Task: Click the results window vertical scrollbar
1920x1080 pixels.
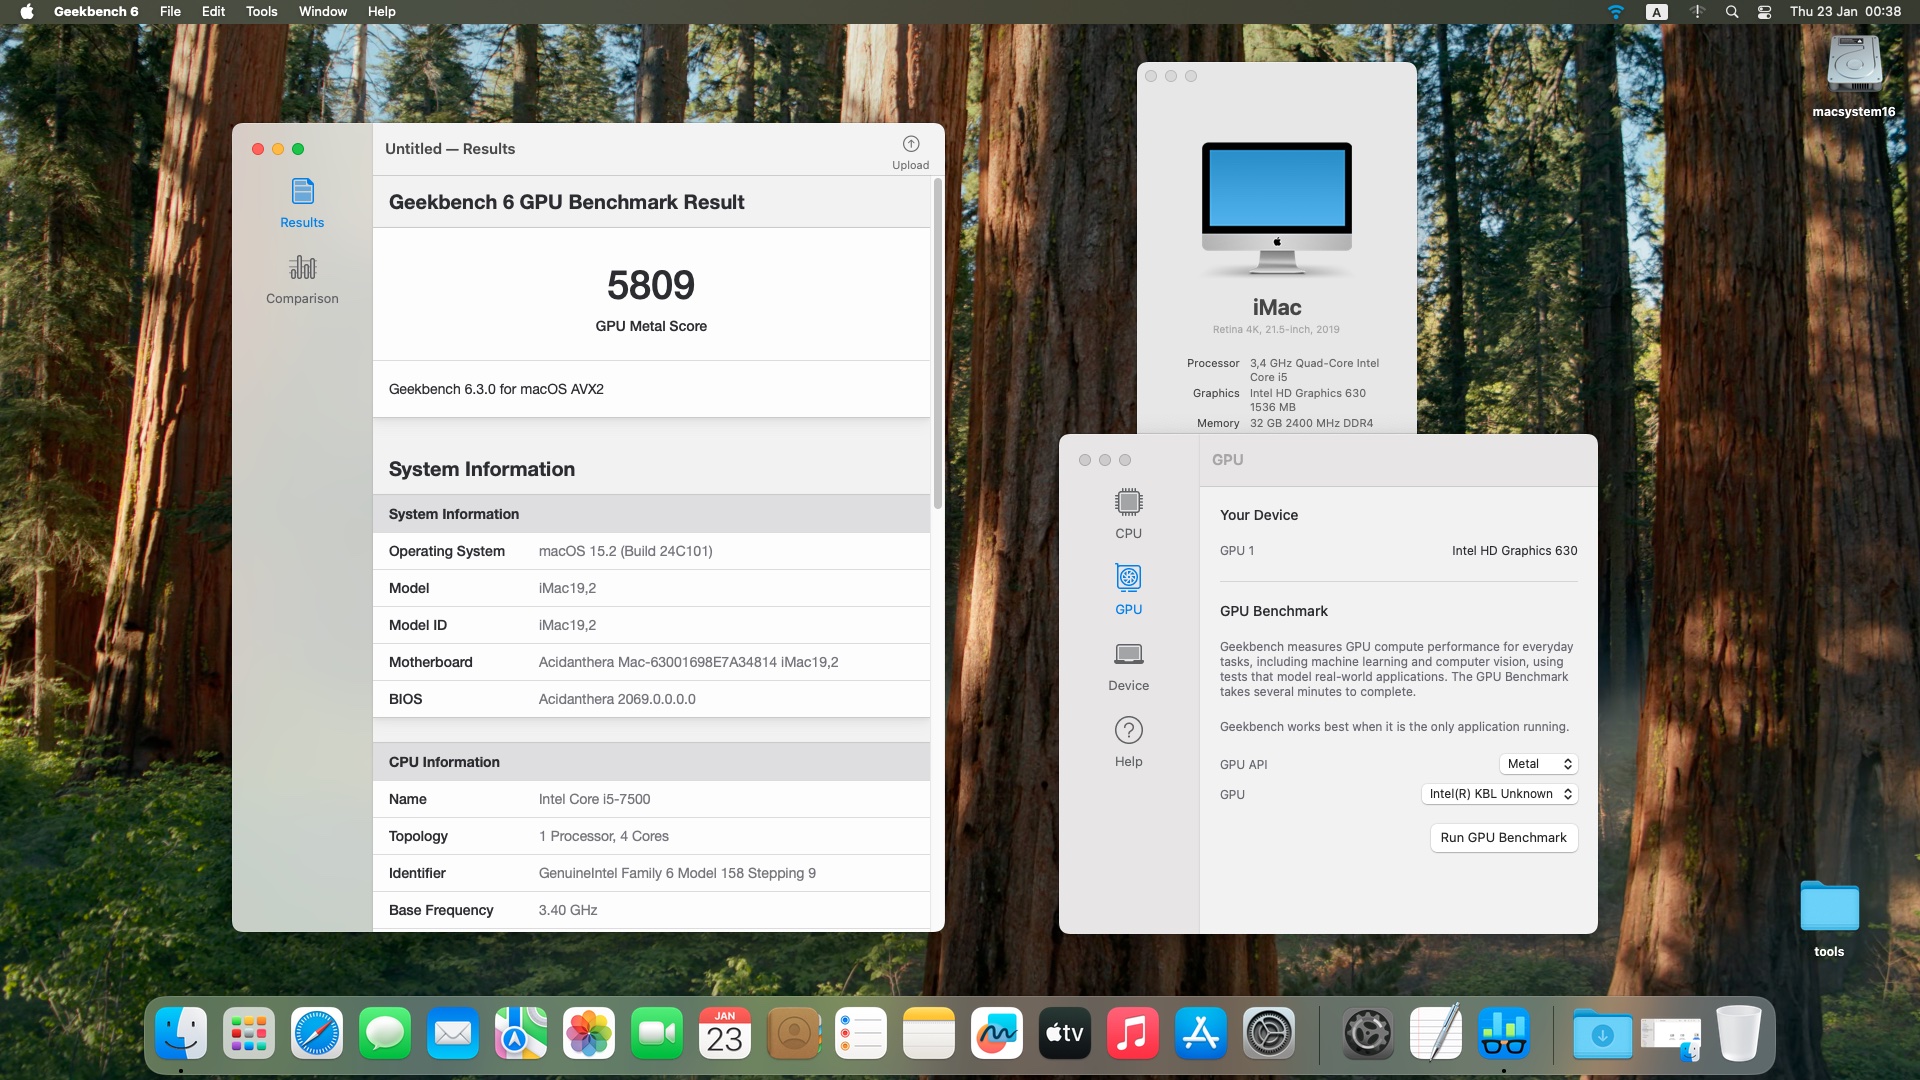Action: (x=937, y=343)
